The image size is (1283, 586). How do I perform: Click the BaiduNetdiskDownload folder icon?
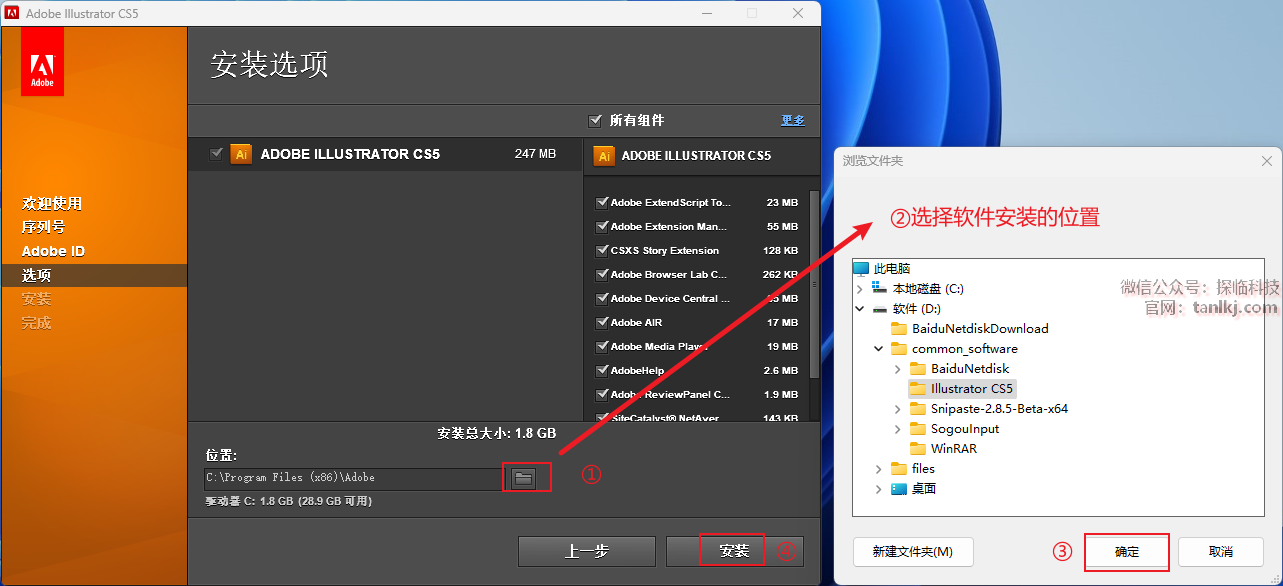(899, 329)
